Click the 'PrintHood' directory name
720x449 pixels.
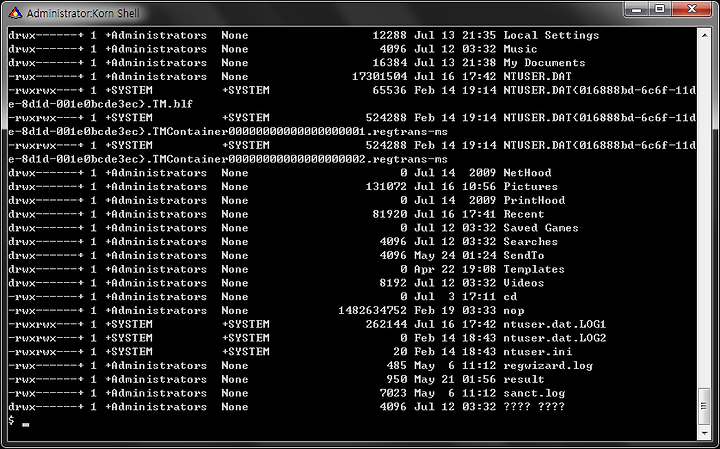point(534,201)
